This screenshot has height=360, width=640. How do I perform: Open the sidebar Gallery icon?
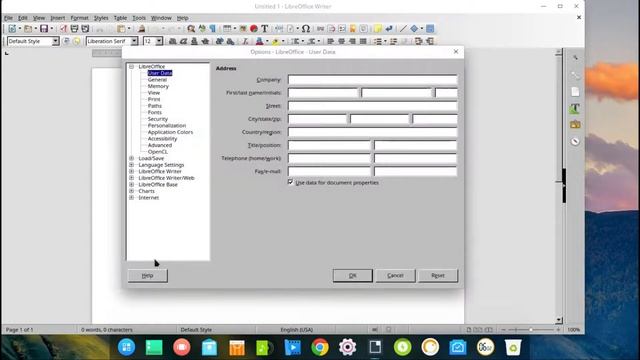click(575, 124)
